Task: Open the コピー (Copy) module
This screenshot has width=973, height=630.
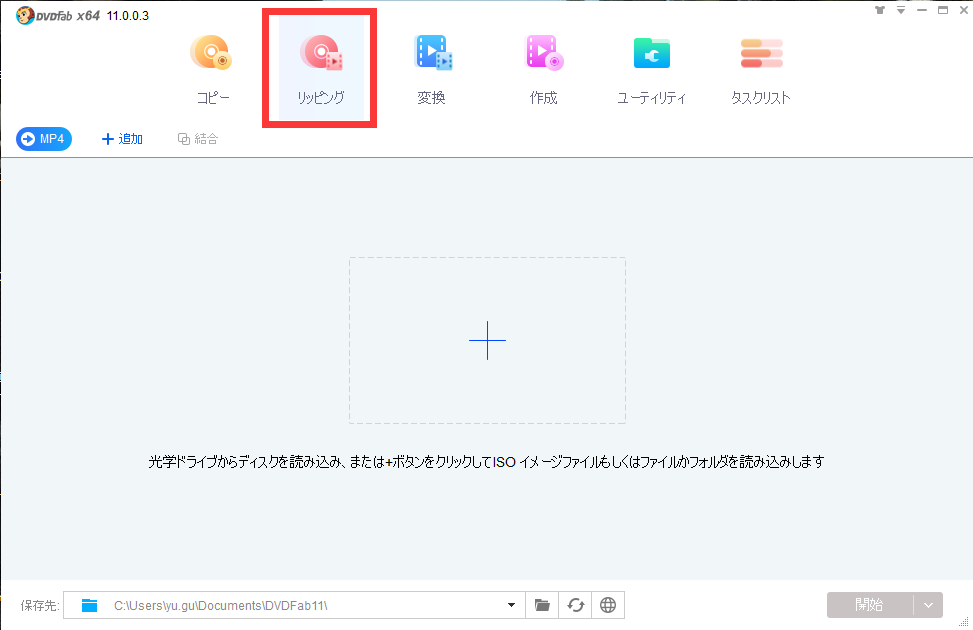Action: pos(212,69)
